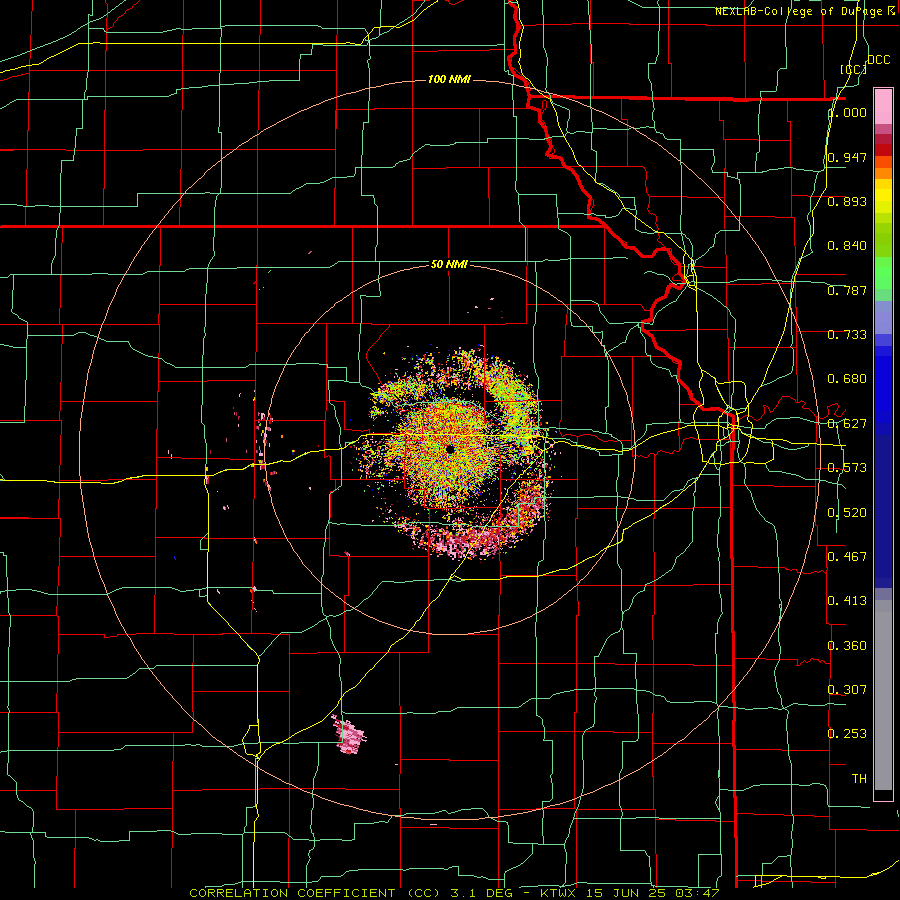900x900 pixels.
Task: Click the 50 NMI range ring label
Action: 449,264
